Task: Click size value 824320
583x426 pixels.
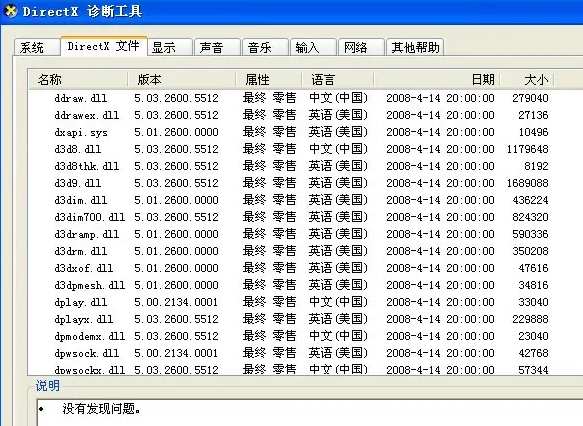Action: [x=530, y=217]
